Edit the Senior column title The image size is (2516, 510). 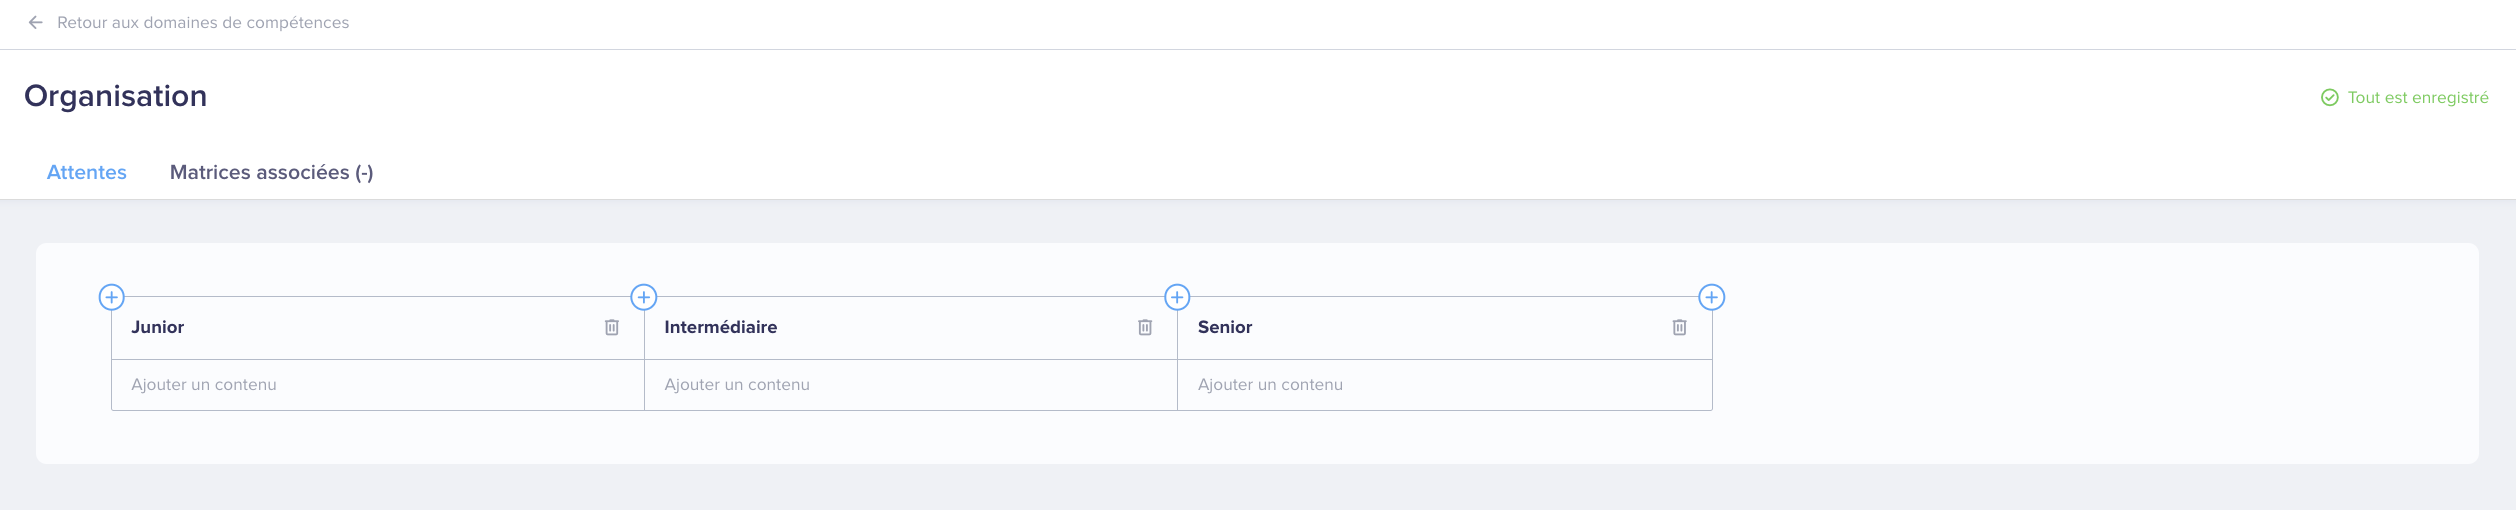click(x=1225, y=327)
